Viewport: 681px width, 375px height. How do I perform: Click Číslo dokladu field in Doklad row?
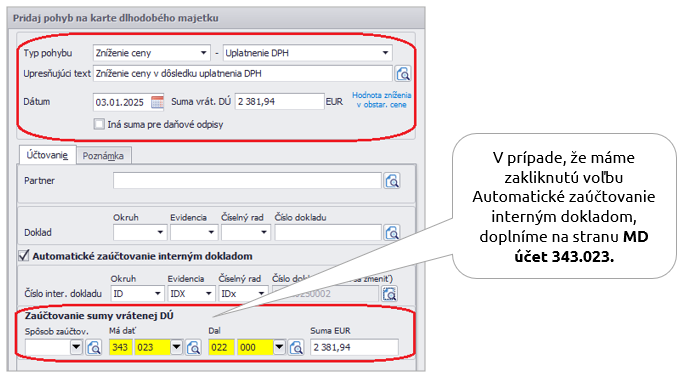[x=328, y=232]
